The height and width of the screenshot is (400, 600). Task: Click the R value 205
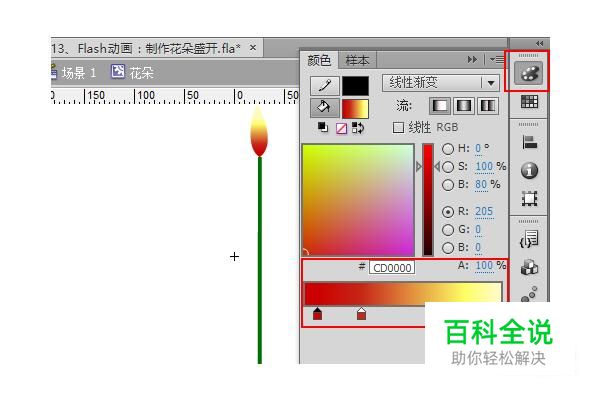(484, 211)
